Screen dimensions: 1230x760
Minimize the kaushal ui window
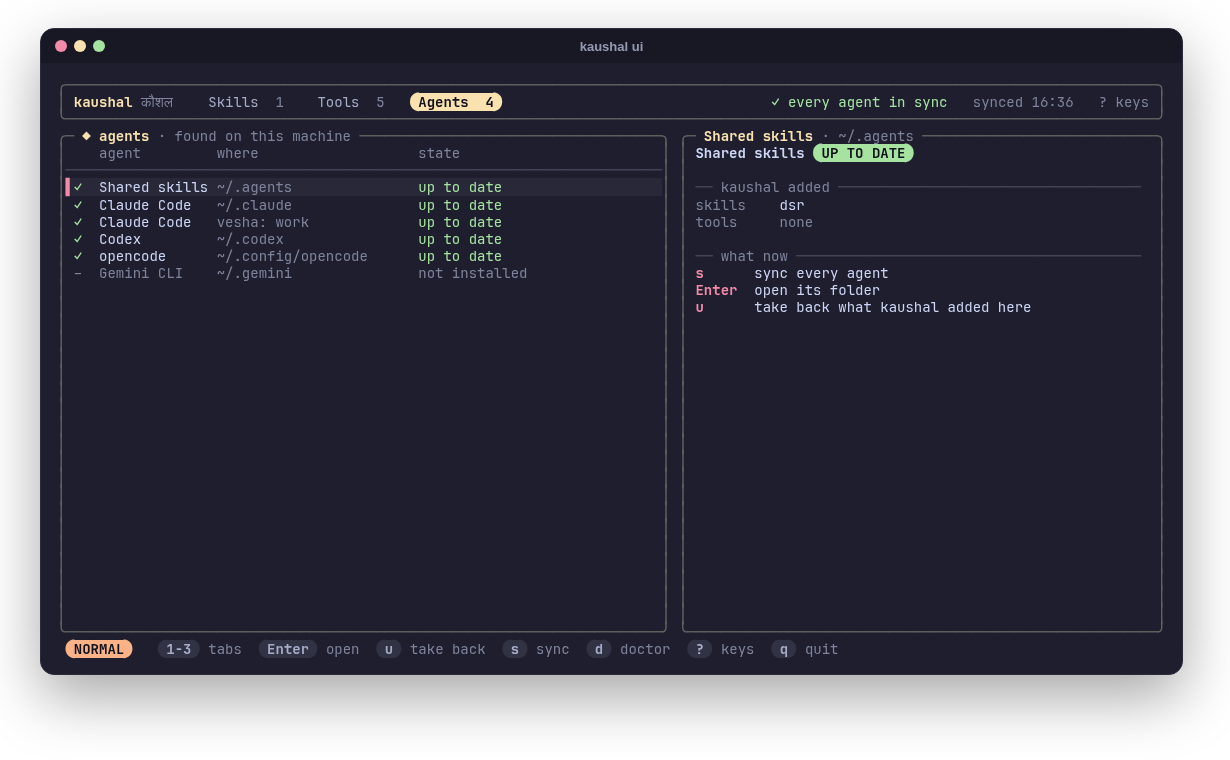[80, 46]
